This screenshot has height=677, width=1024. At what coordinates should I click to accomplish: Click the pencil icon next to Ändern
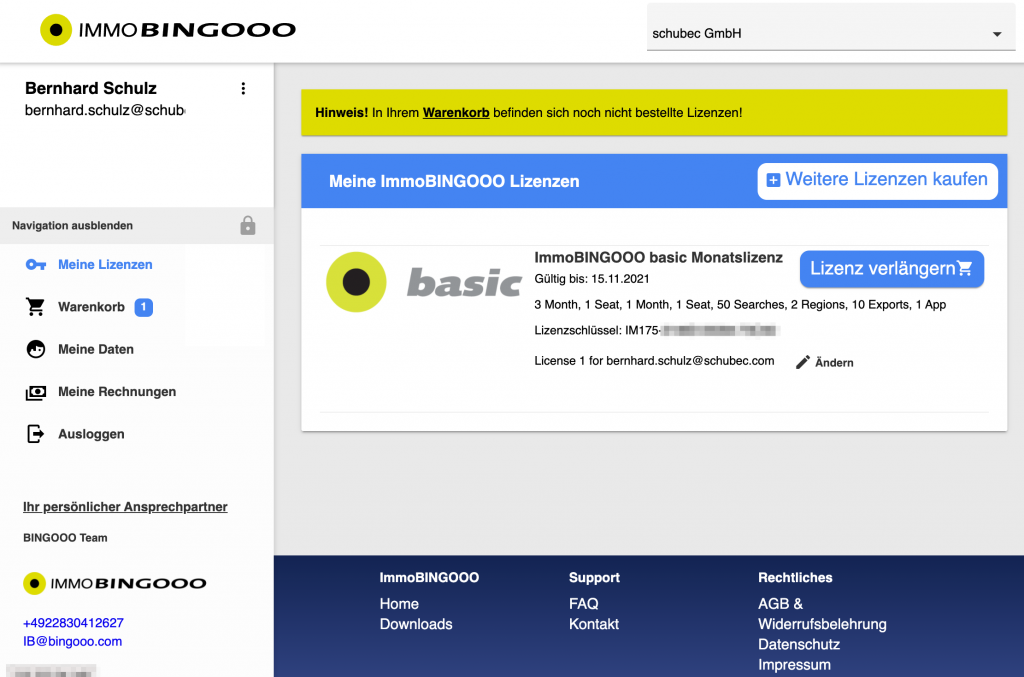pyautogui.click(x=803, y=362)
